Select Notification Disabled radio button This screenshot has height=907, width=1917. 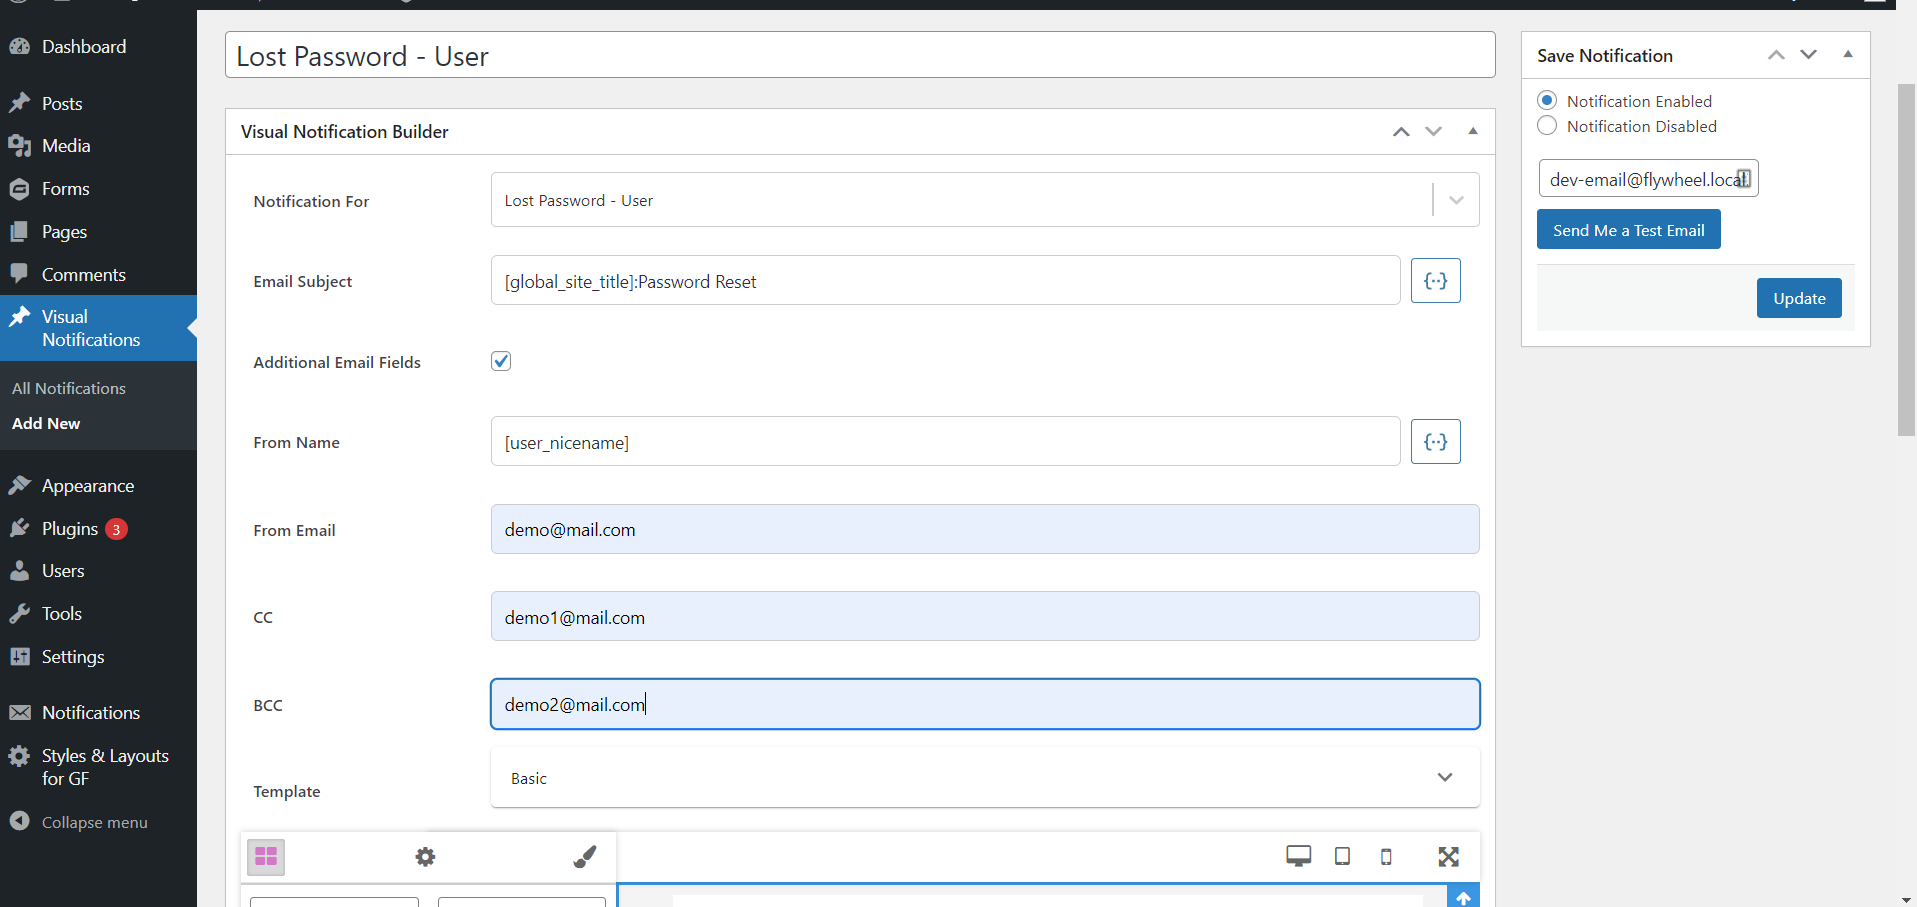pyautogui.click(x=1547, y=125)
